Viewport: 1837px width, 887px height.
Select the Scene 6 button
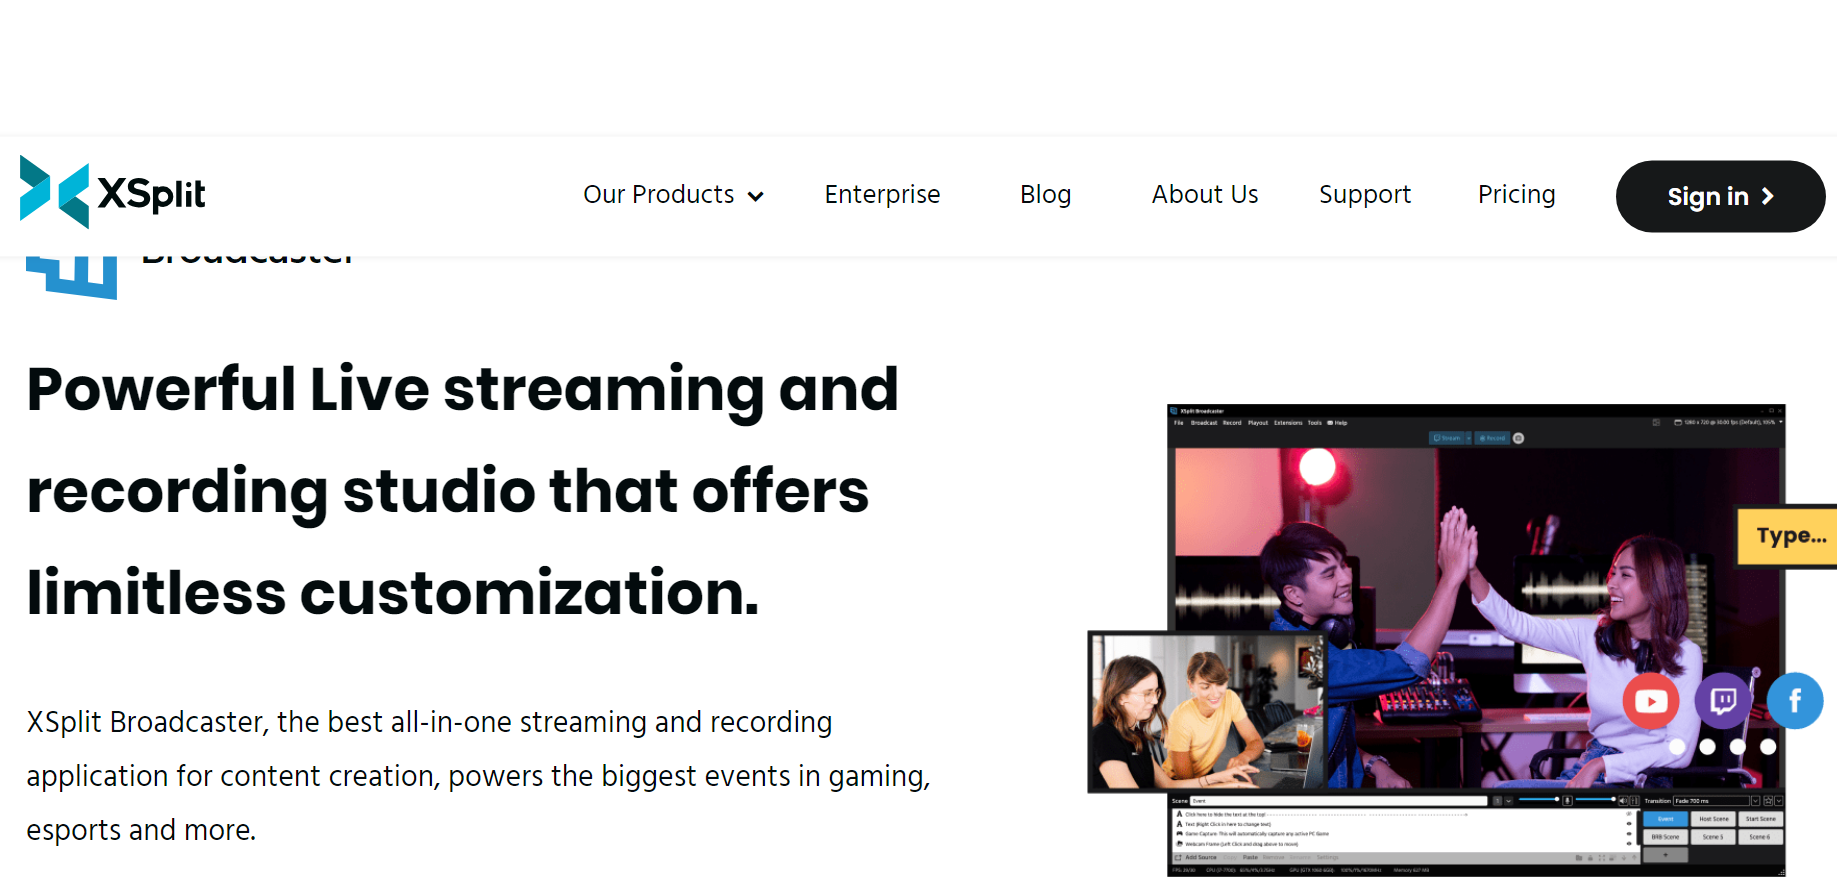1760,837
